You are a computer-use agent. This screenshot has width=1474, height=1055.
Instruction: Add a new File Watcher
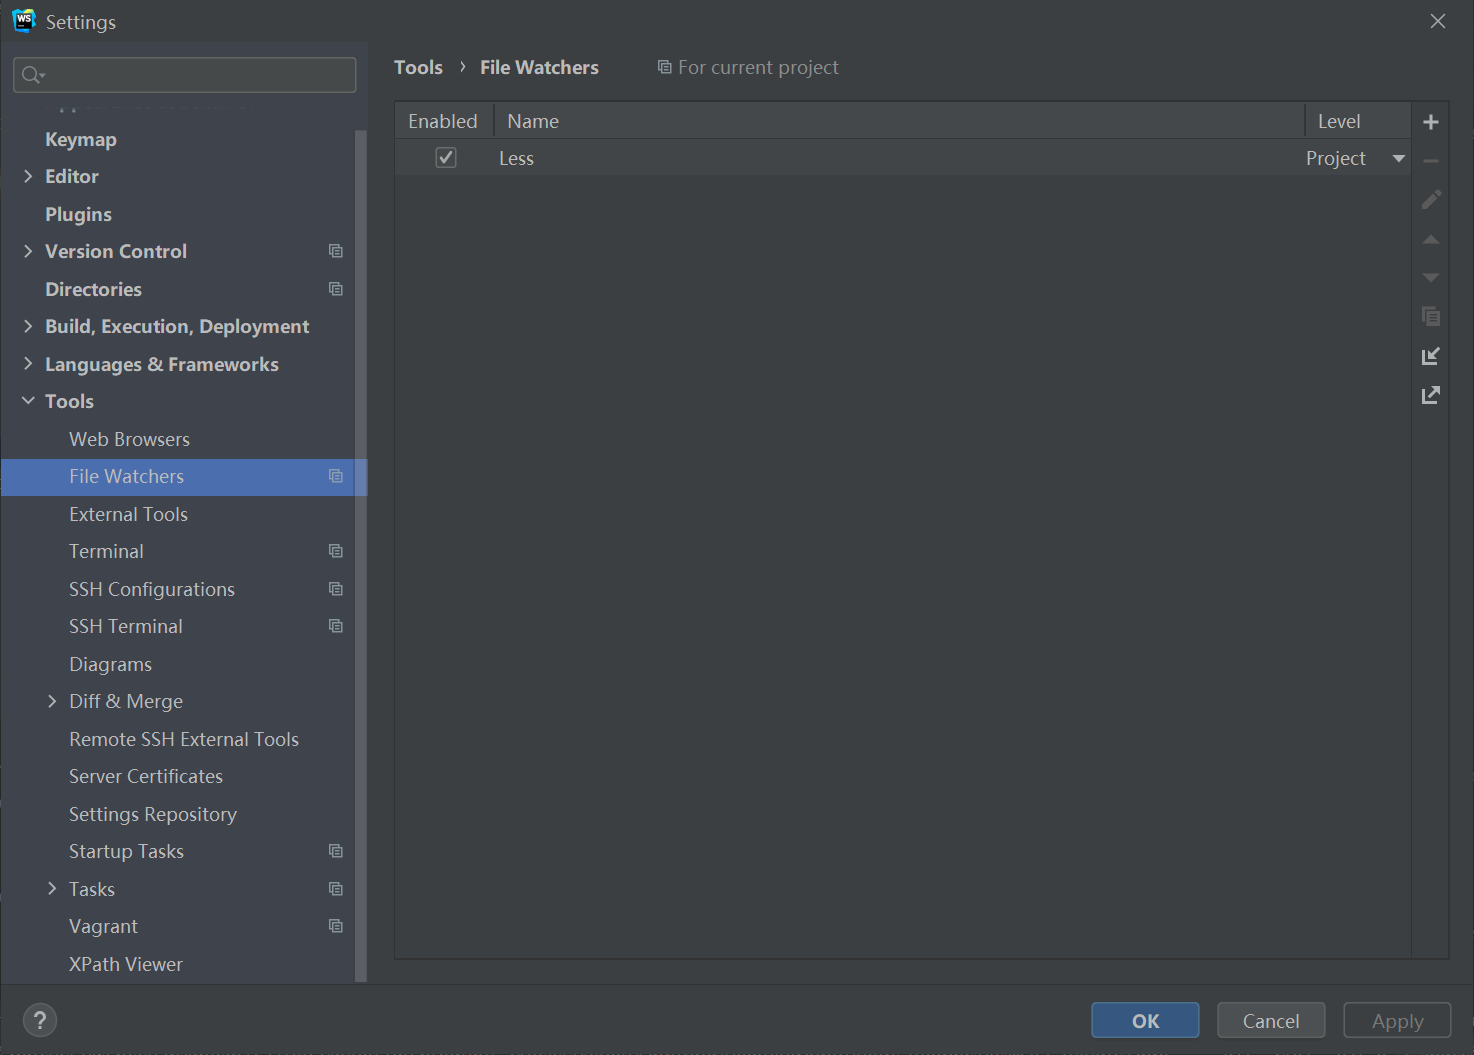coord(1430,121)
